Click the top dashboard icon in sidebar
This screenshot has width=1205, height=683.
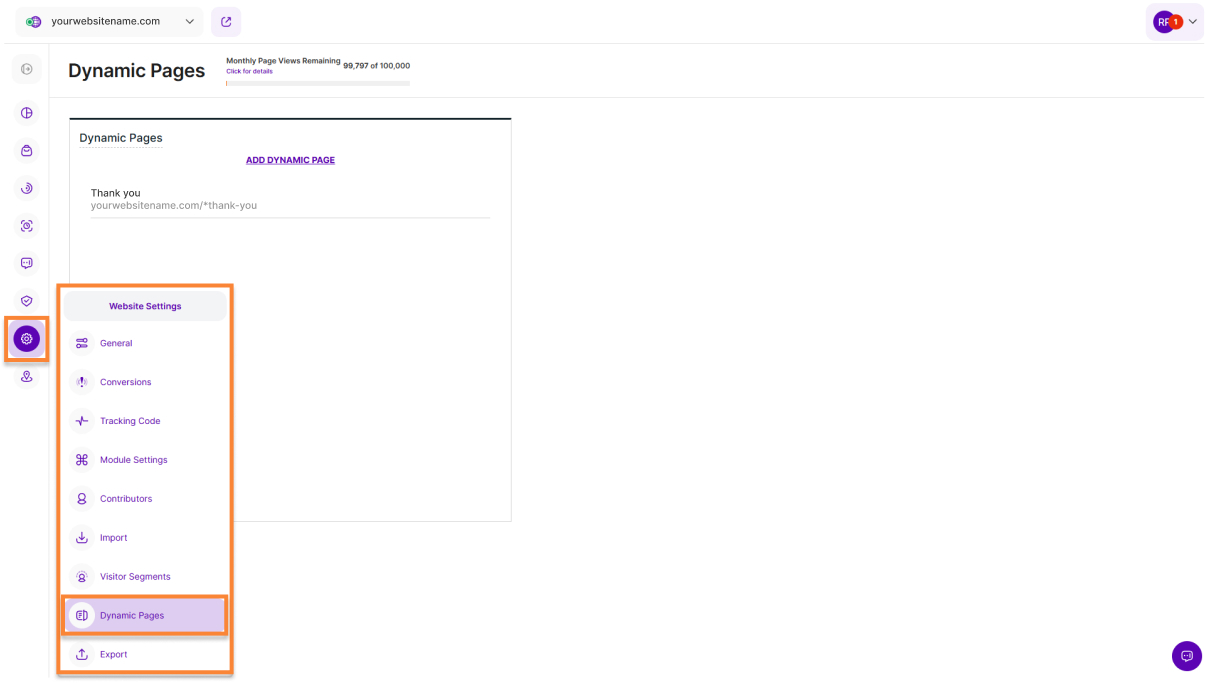tap(27, 69)
